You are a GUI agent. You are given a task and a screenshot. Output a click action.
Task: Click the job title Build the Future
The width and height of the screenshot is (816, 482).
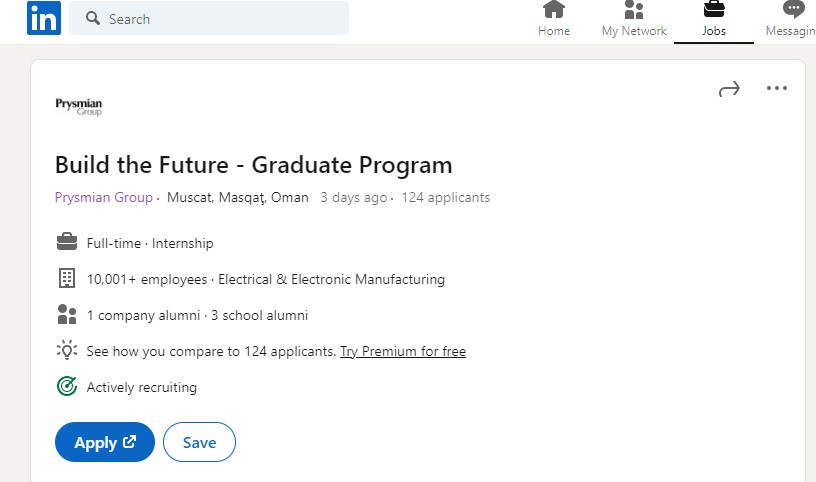(x=253, y=165)
